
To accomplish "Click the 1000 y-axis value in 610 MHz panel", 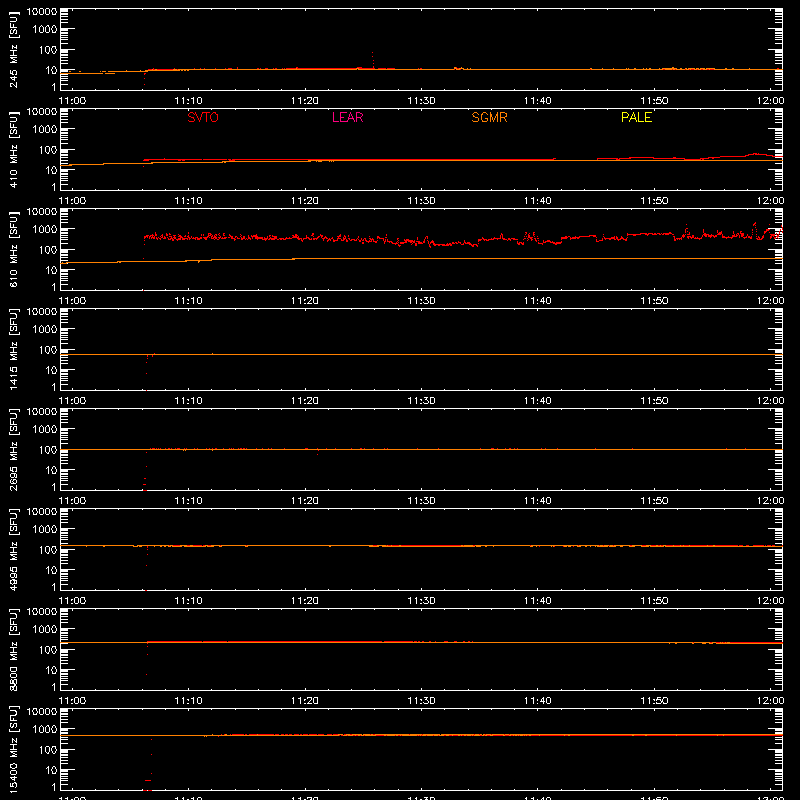I will point(45,230).
